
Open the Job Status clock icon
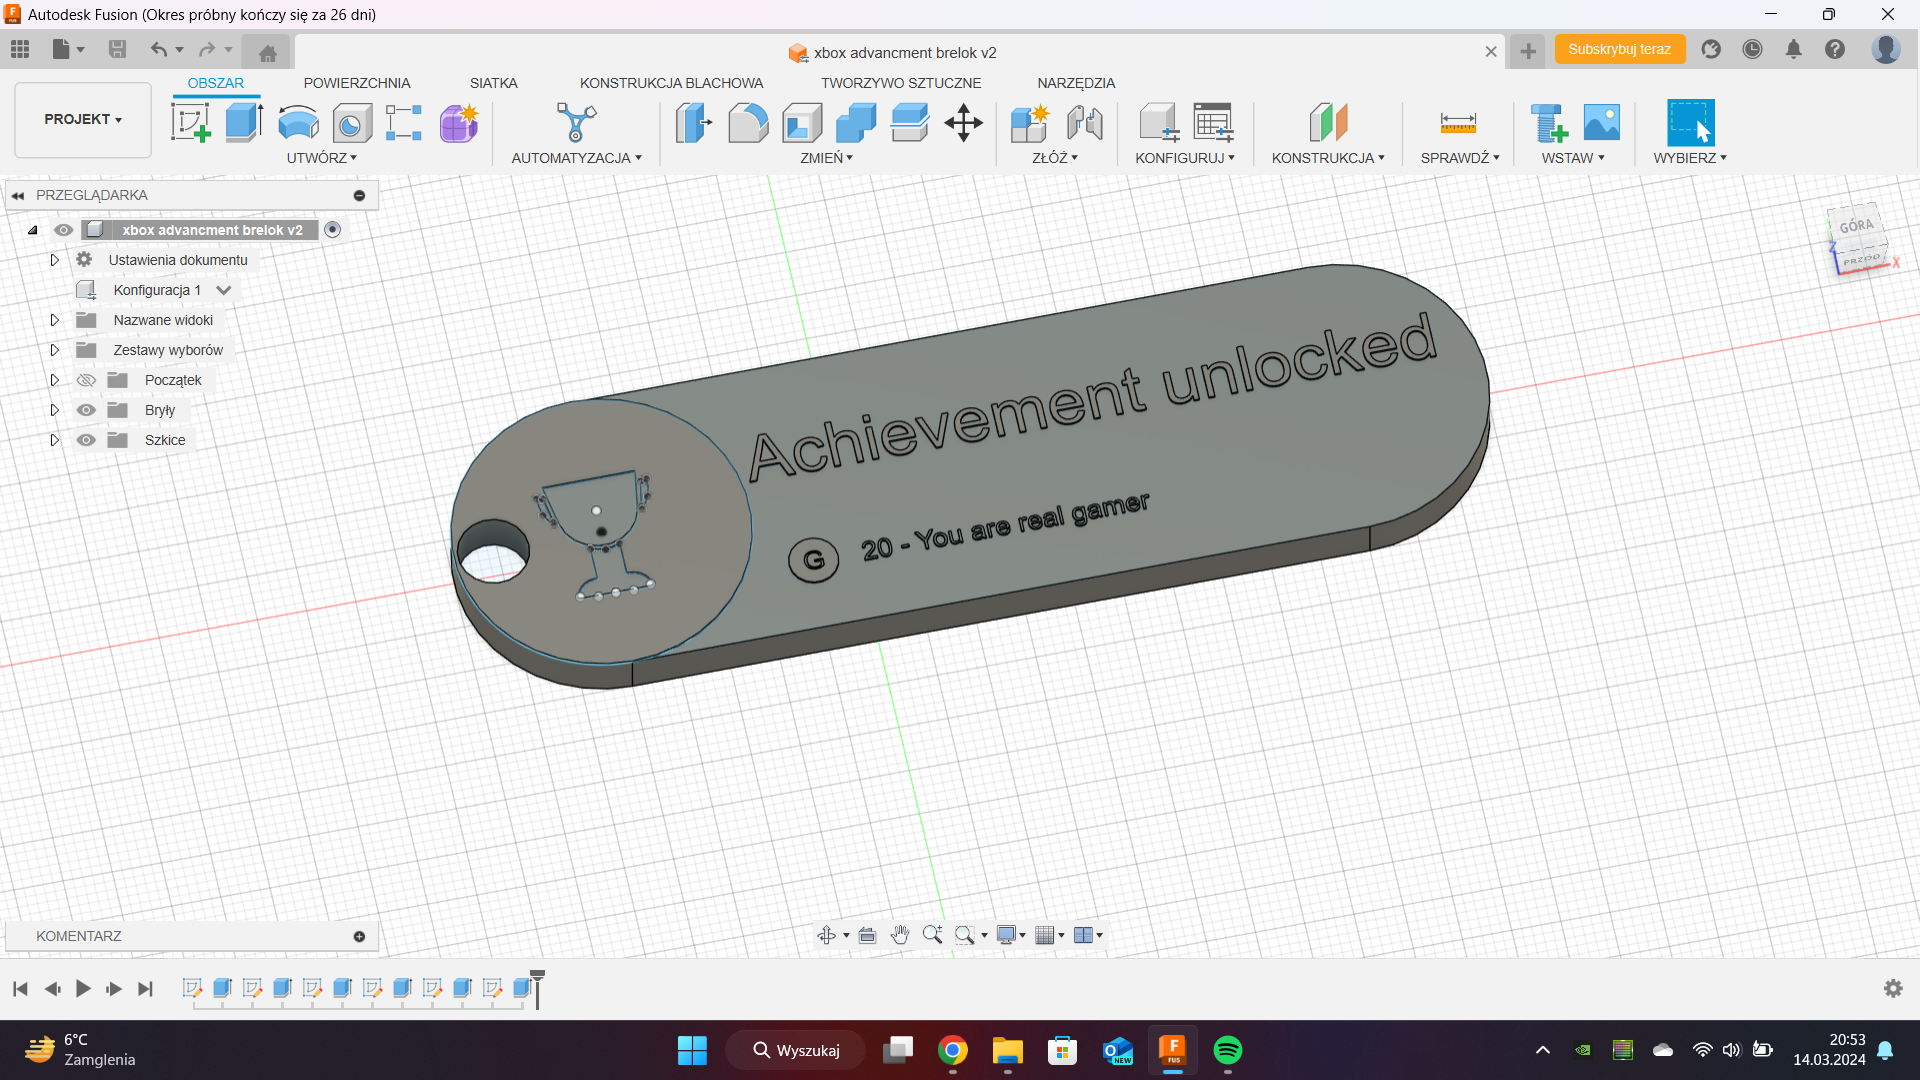coord(1752,49)
